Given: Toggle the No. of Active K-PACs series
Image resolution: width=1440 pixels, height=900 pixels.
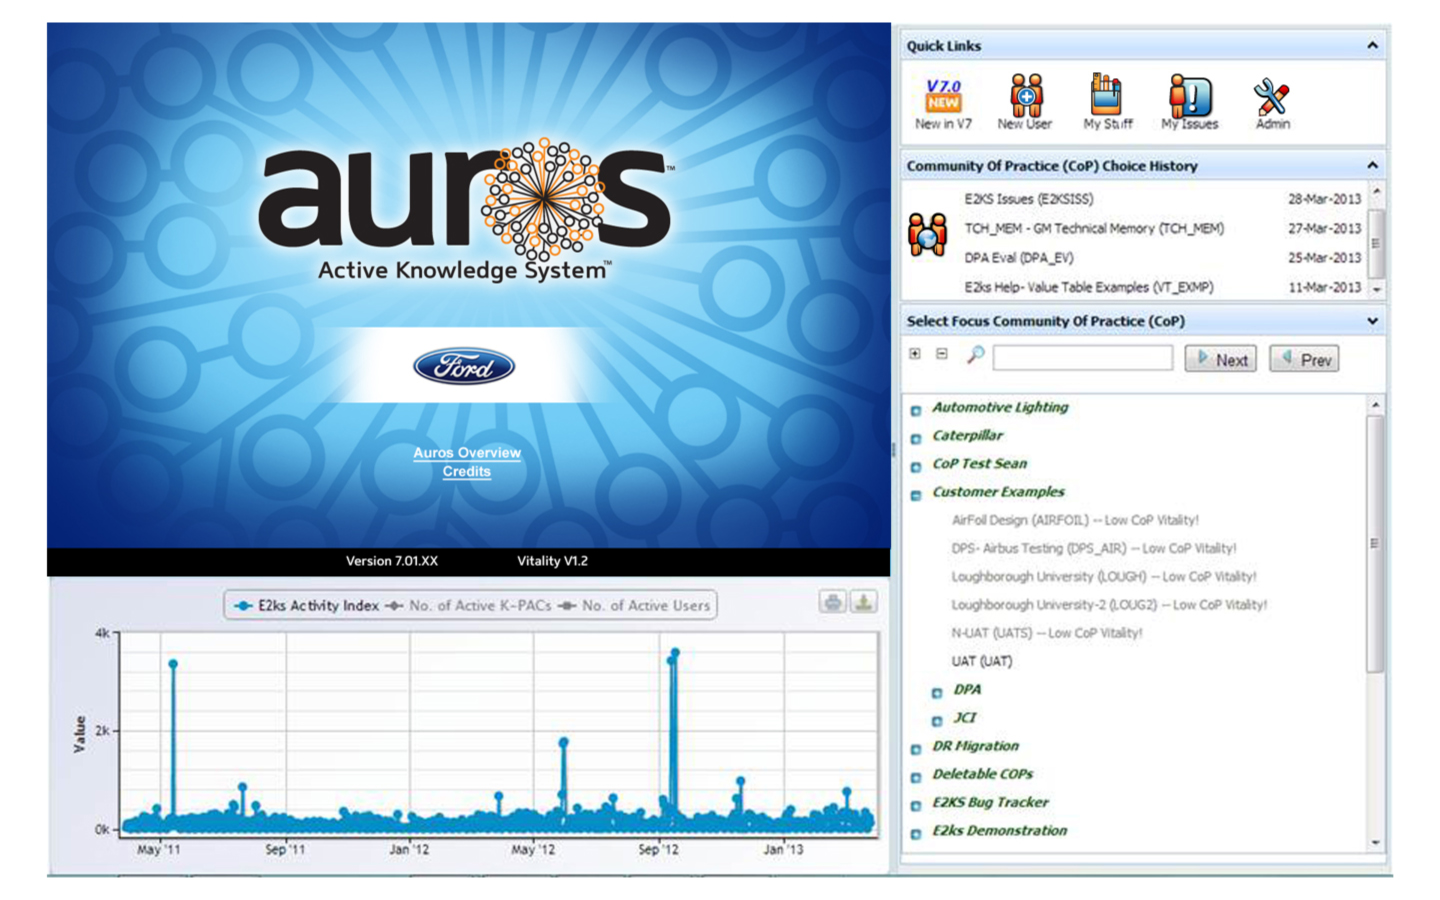Looking at the screenshot, I should point(468,606).
